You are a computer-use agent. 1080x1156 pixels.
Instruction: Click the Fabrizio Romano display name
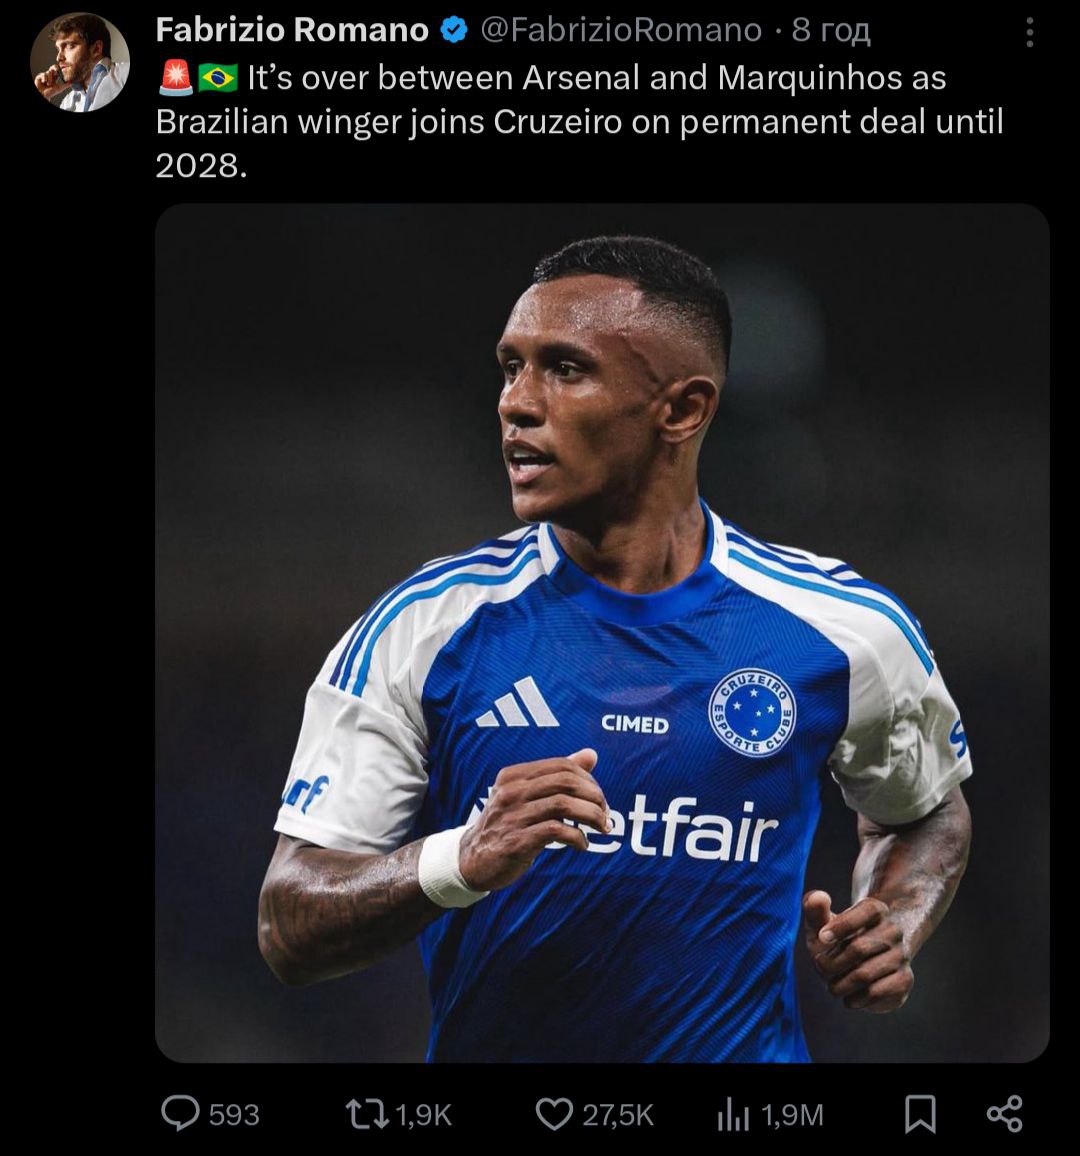pyautogui.click(x=292, y=31)
